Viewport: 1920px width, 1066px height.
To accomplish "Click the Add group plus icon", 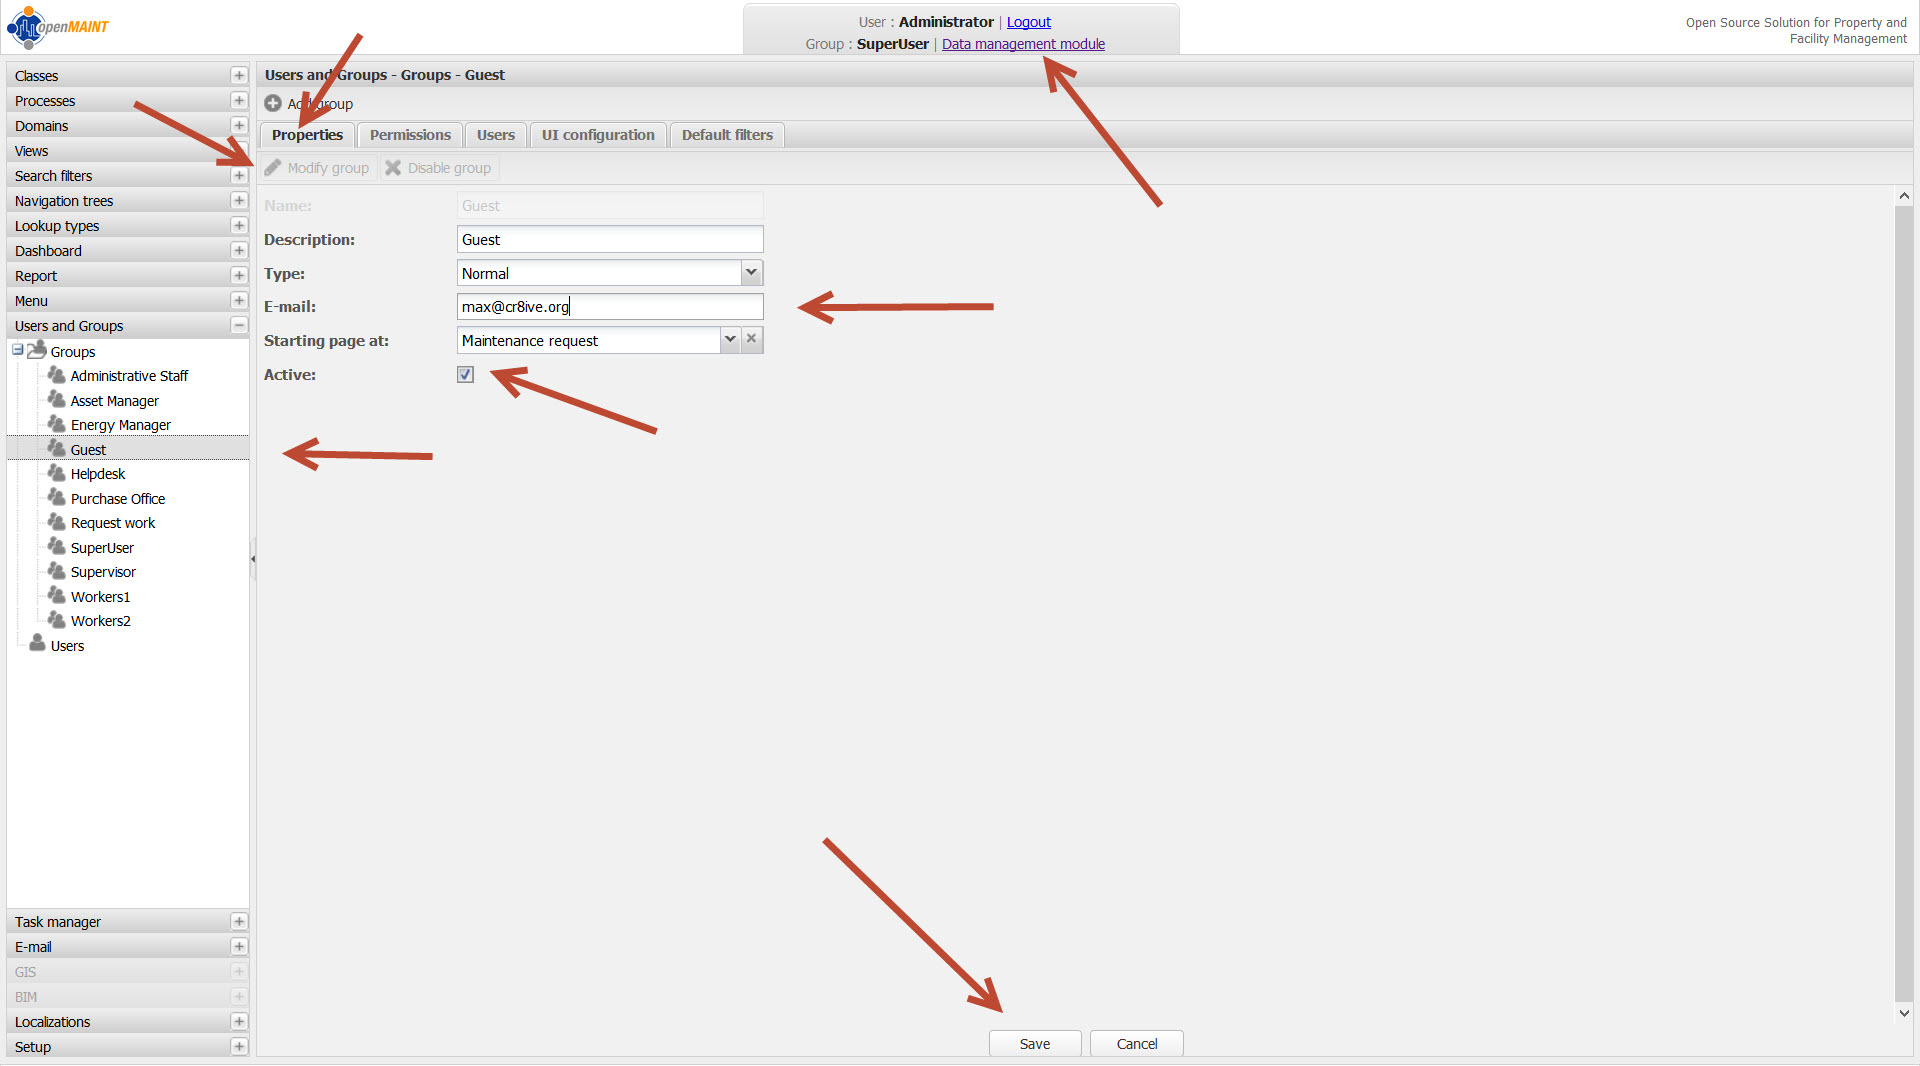I will [x=272, y=104].
